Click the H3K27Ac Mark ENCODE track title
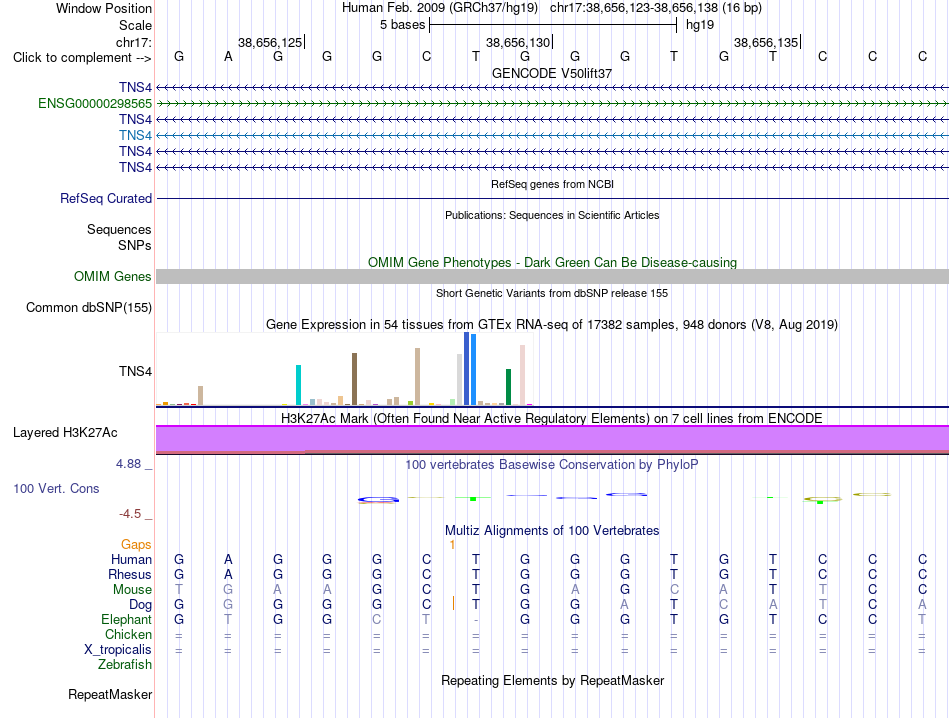 click(x=552, y=419)
